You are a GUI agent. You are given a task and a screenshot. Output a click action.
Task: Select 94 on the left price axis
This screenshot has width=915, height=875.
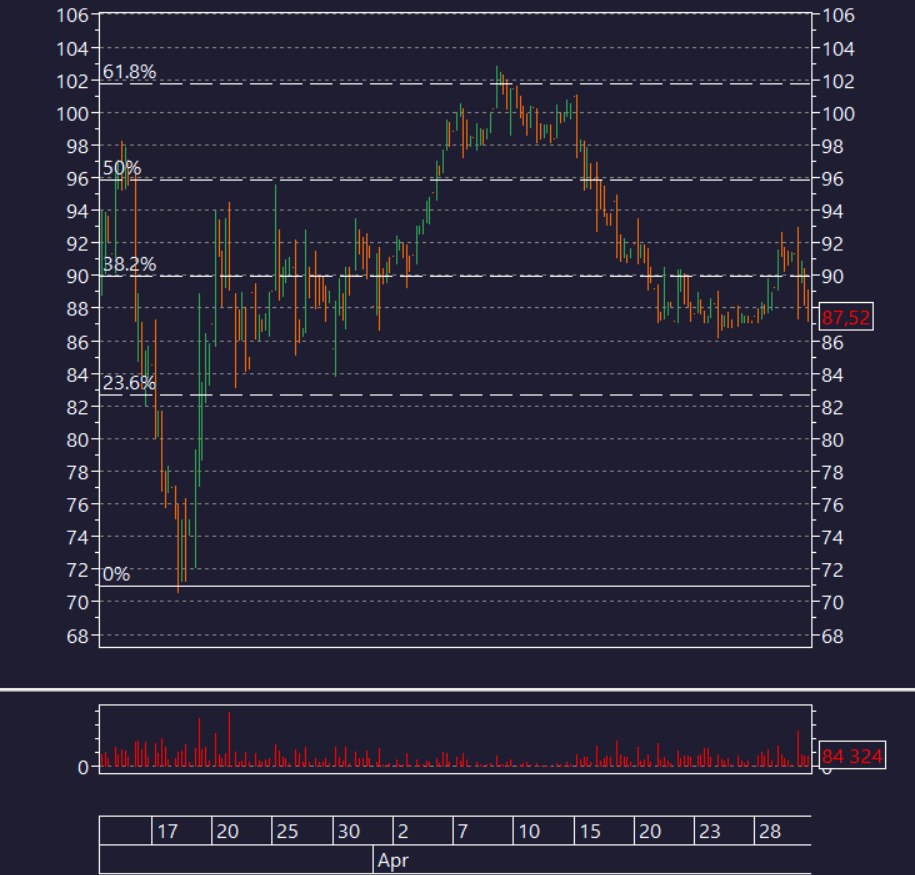(x=78, y=211)
